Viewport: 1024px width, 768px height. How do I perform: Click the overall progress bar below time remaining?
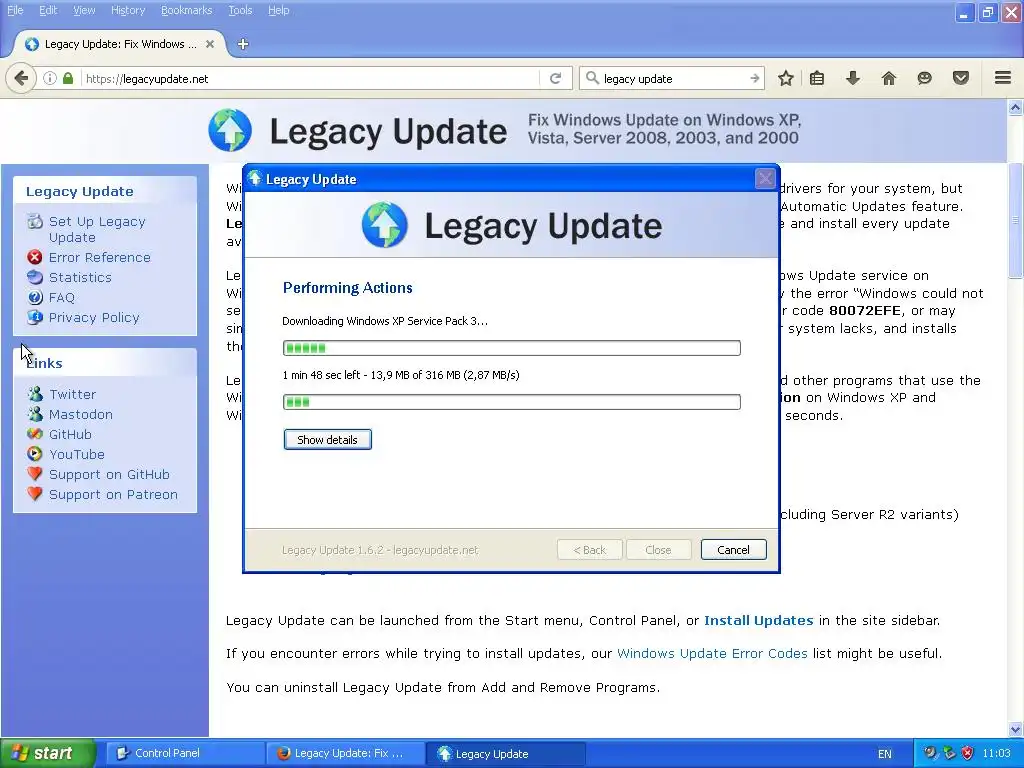click(x=511, y=402)
